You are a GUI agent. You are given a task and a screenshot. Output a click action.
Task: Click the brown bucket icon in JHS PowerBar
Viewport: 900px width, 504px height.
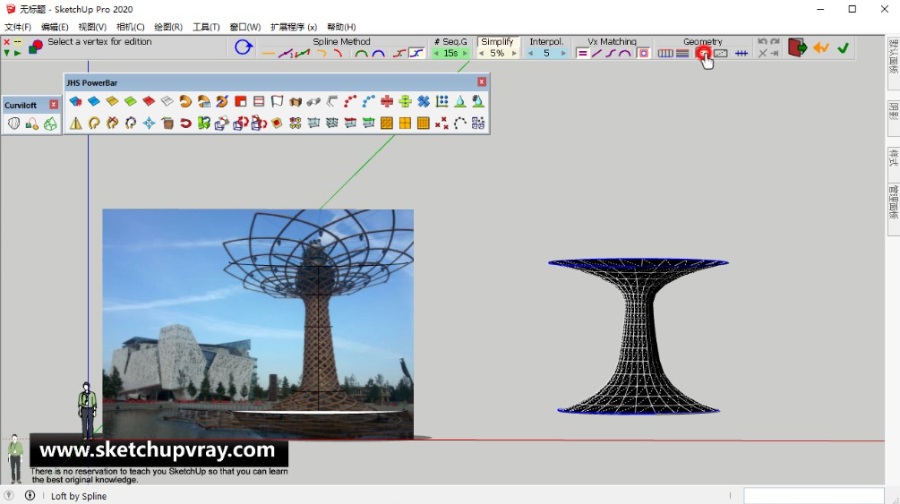pos(167,123)
